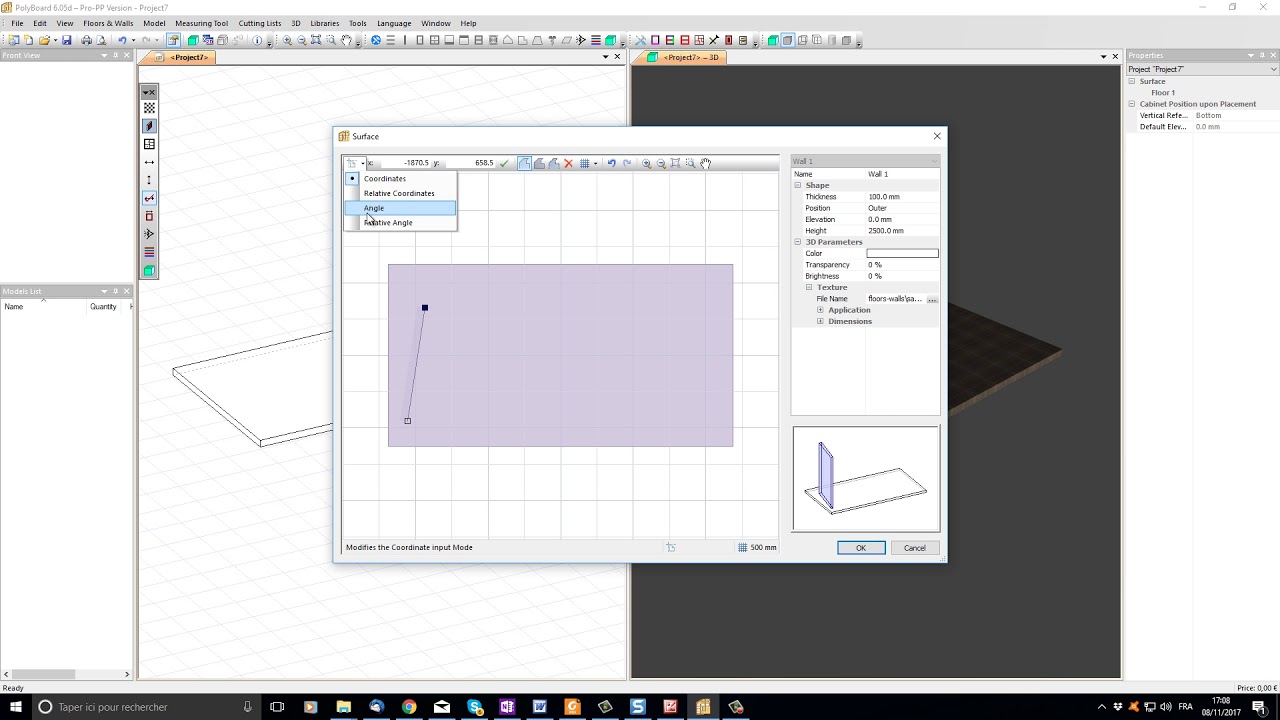Image resolution: width=1280 pixels, height=720 pixels.
Task: Select the dark blue square point handle
Action: coord(425,308)
